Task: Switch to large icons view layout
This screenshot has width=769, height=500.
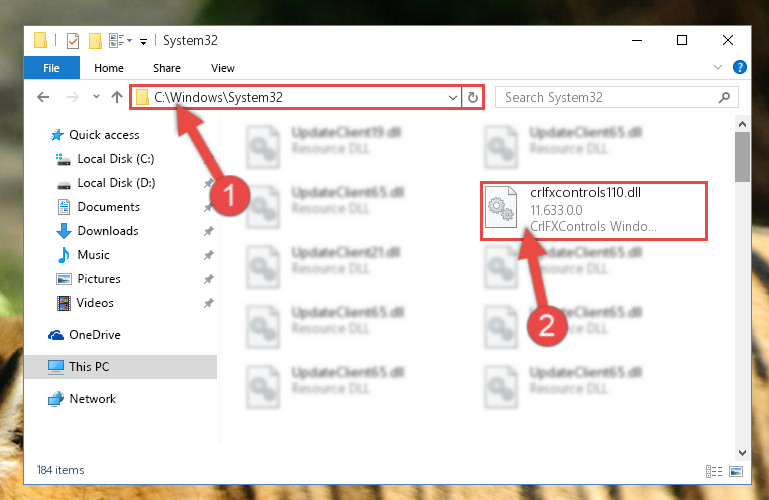Action: [736, 472]
